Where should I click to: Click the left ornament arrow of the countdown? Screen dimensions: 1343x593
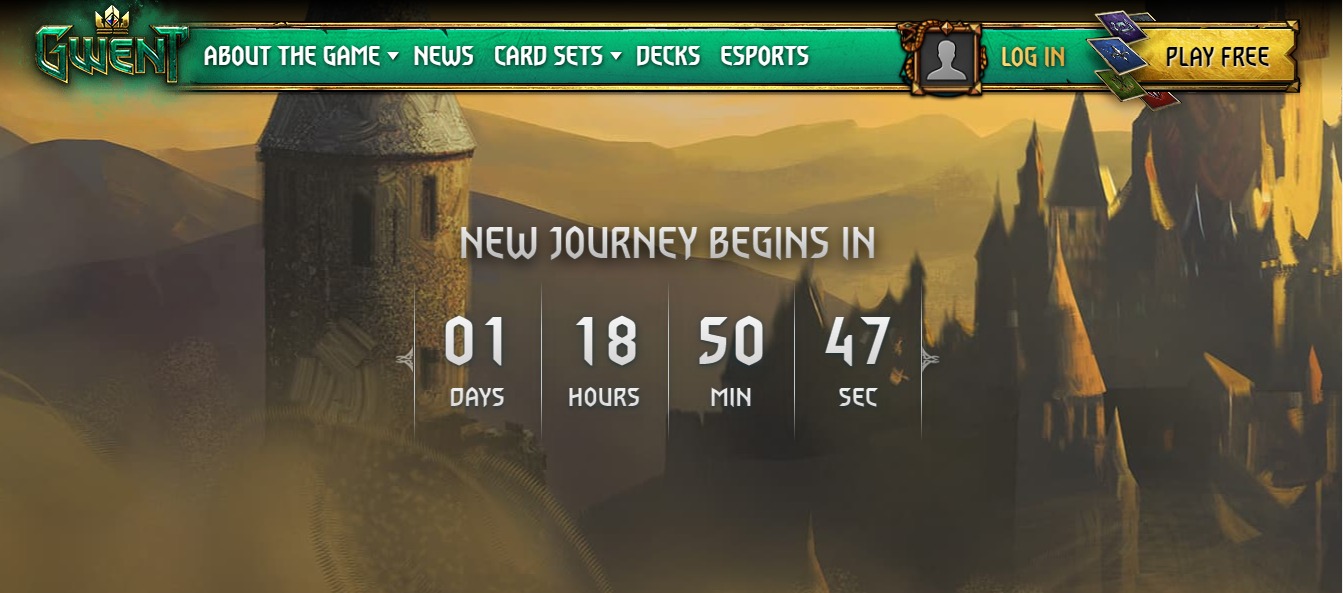click(x=405, y=360)
